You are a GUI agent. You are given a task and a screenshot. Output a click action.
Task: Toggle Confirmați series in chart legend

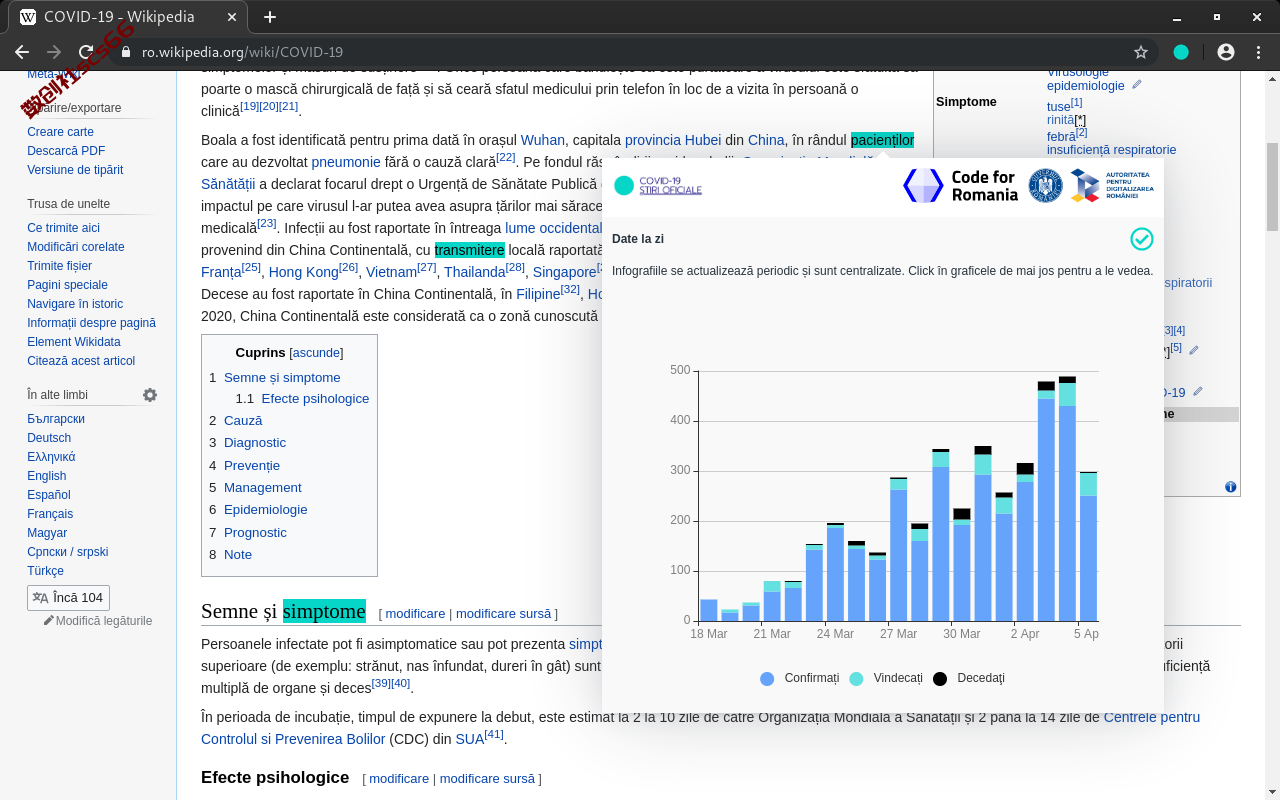tap(799, 678)
